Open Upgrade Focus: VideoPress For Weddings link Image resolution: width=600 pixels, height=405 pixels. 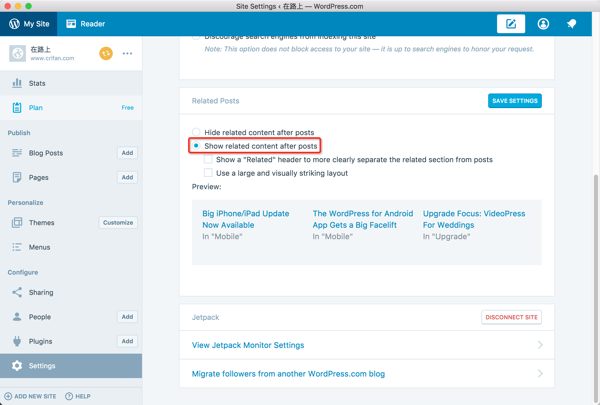(x=474, y=219)
